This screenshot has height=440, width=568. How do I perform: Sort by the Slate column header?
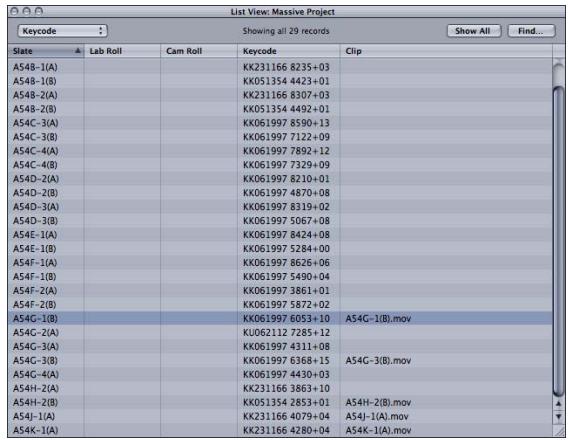coord(46,51)
